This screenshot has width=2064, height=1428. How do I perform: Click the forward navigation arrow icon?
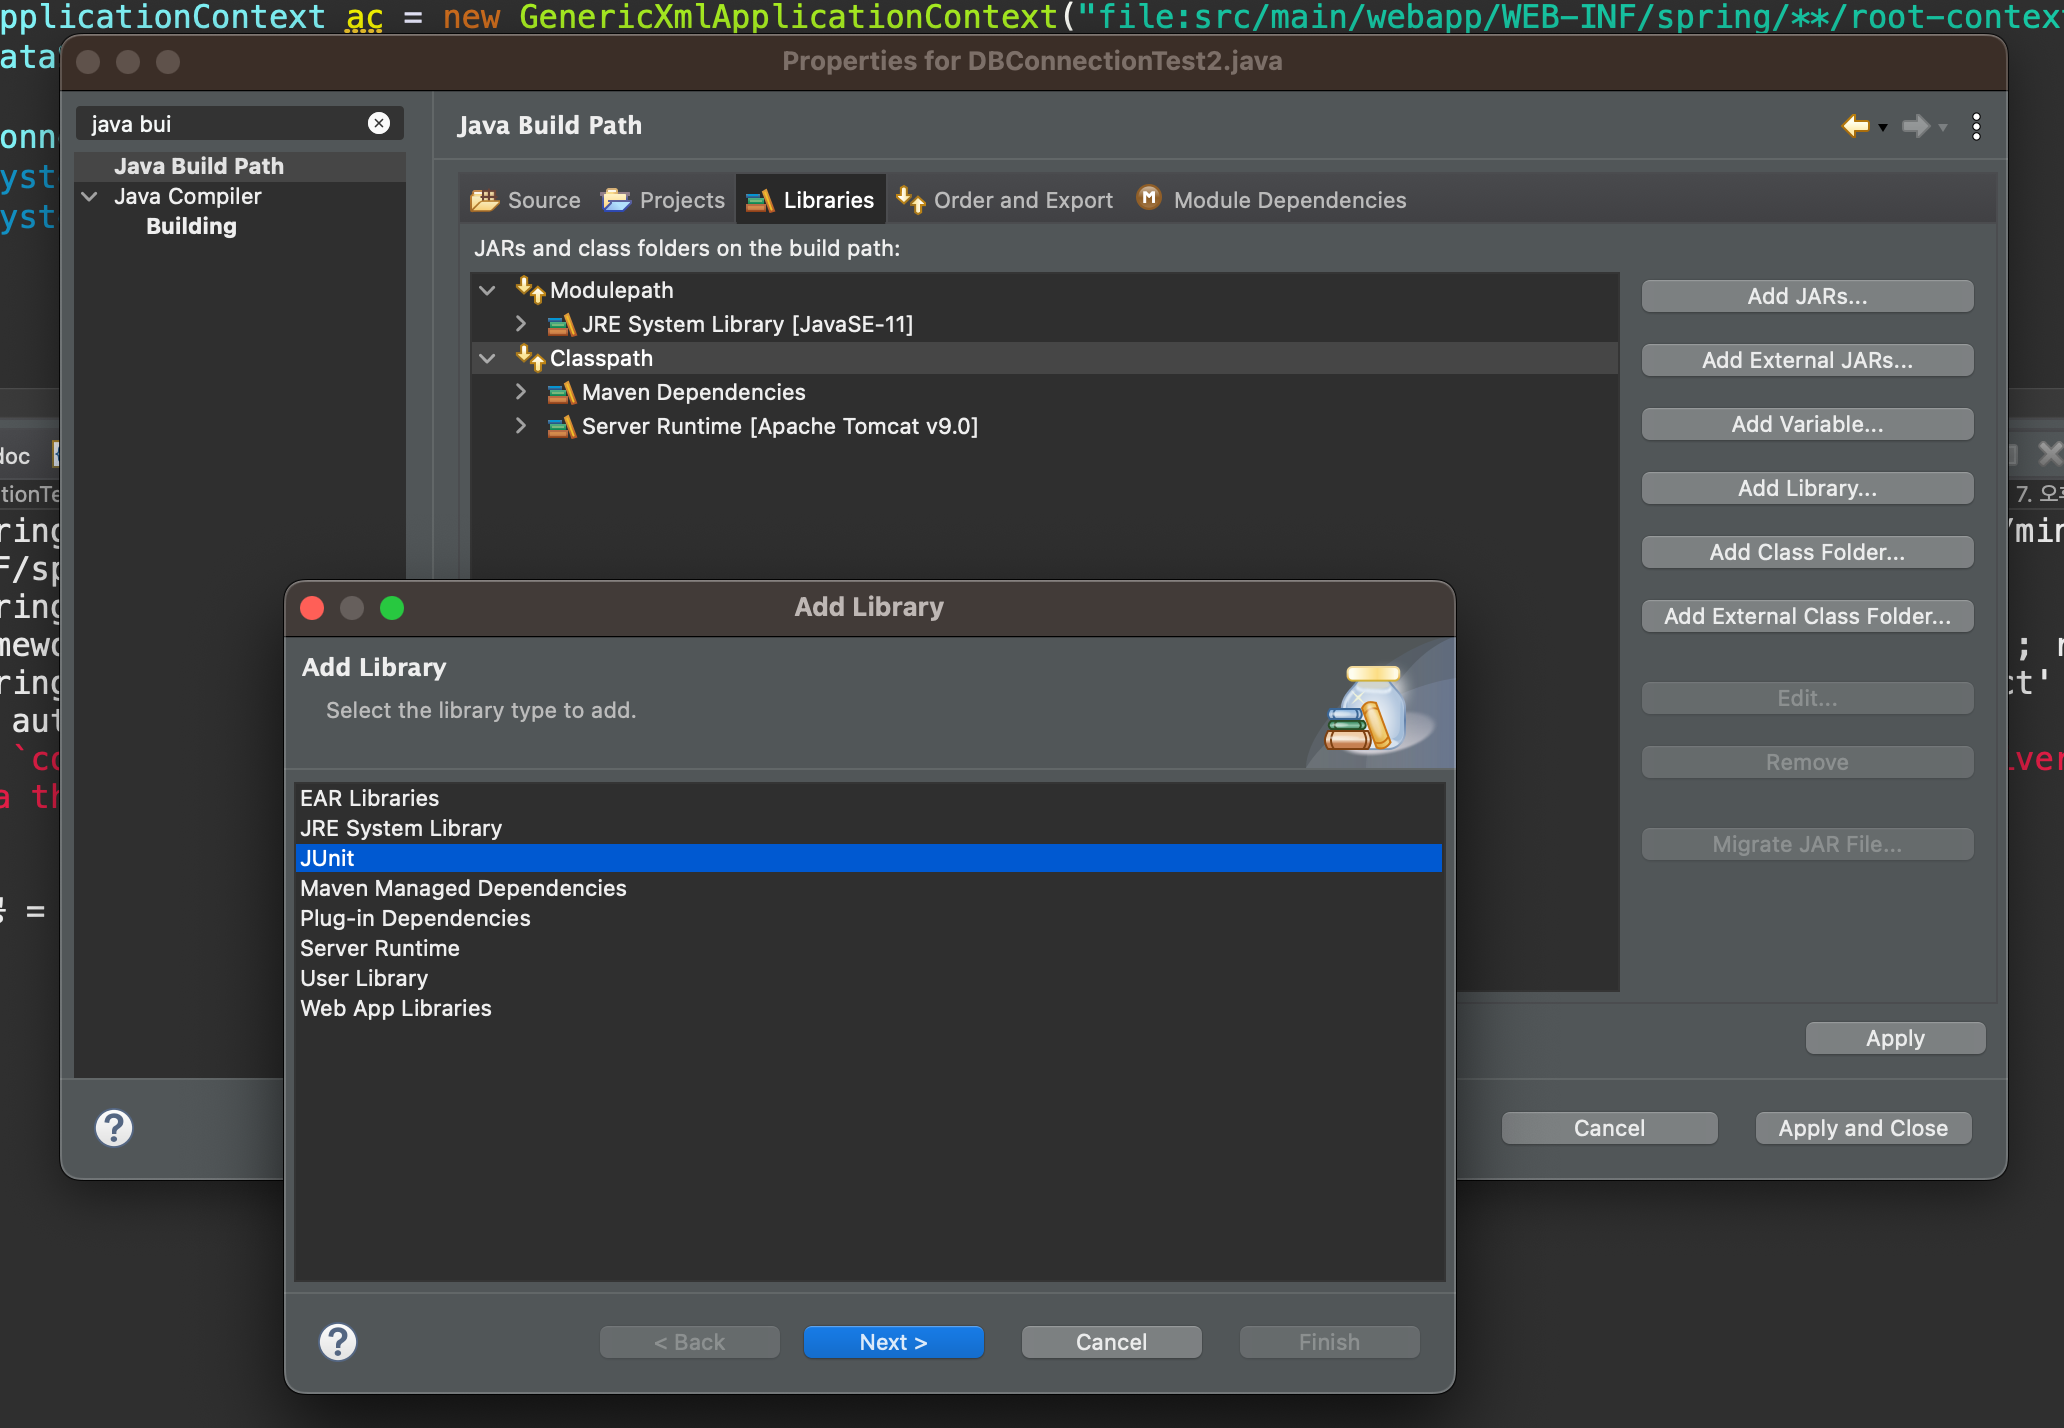tap(1915, 126)
